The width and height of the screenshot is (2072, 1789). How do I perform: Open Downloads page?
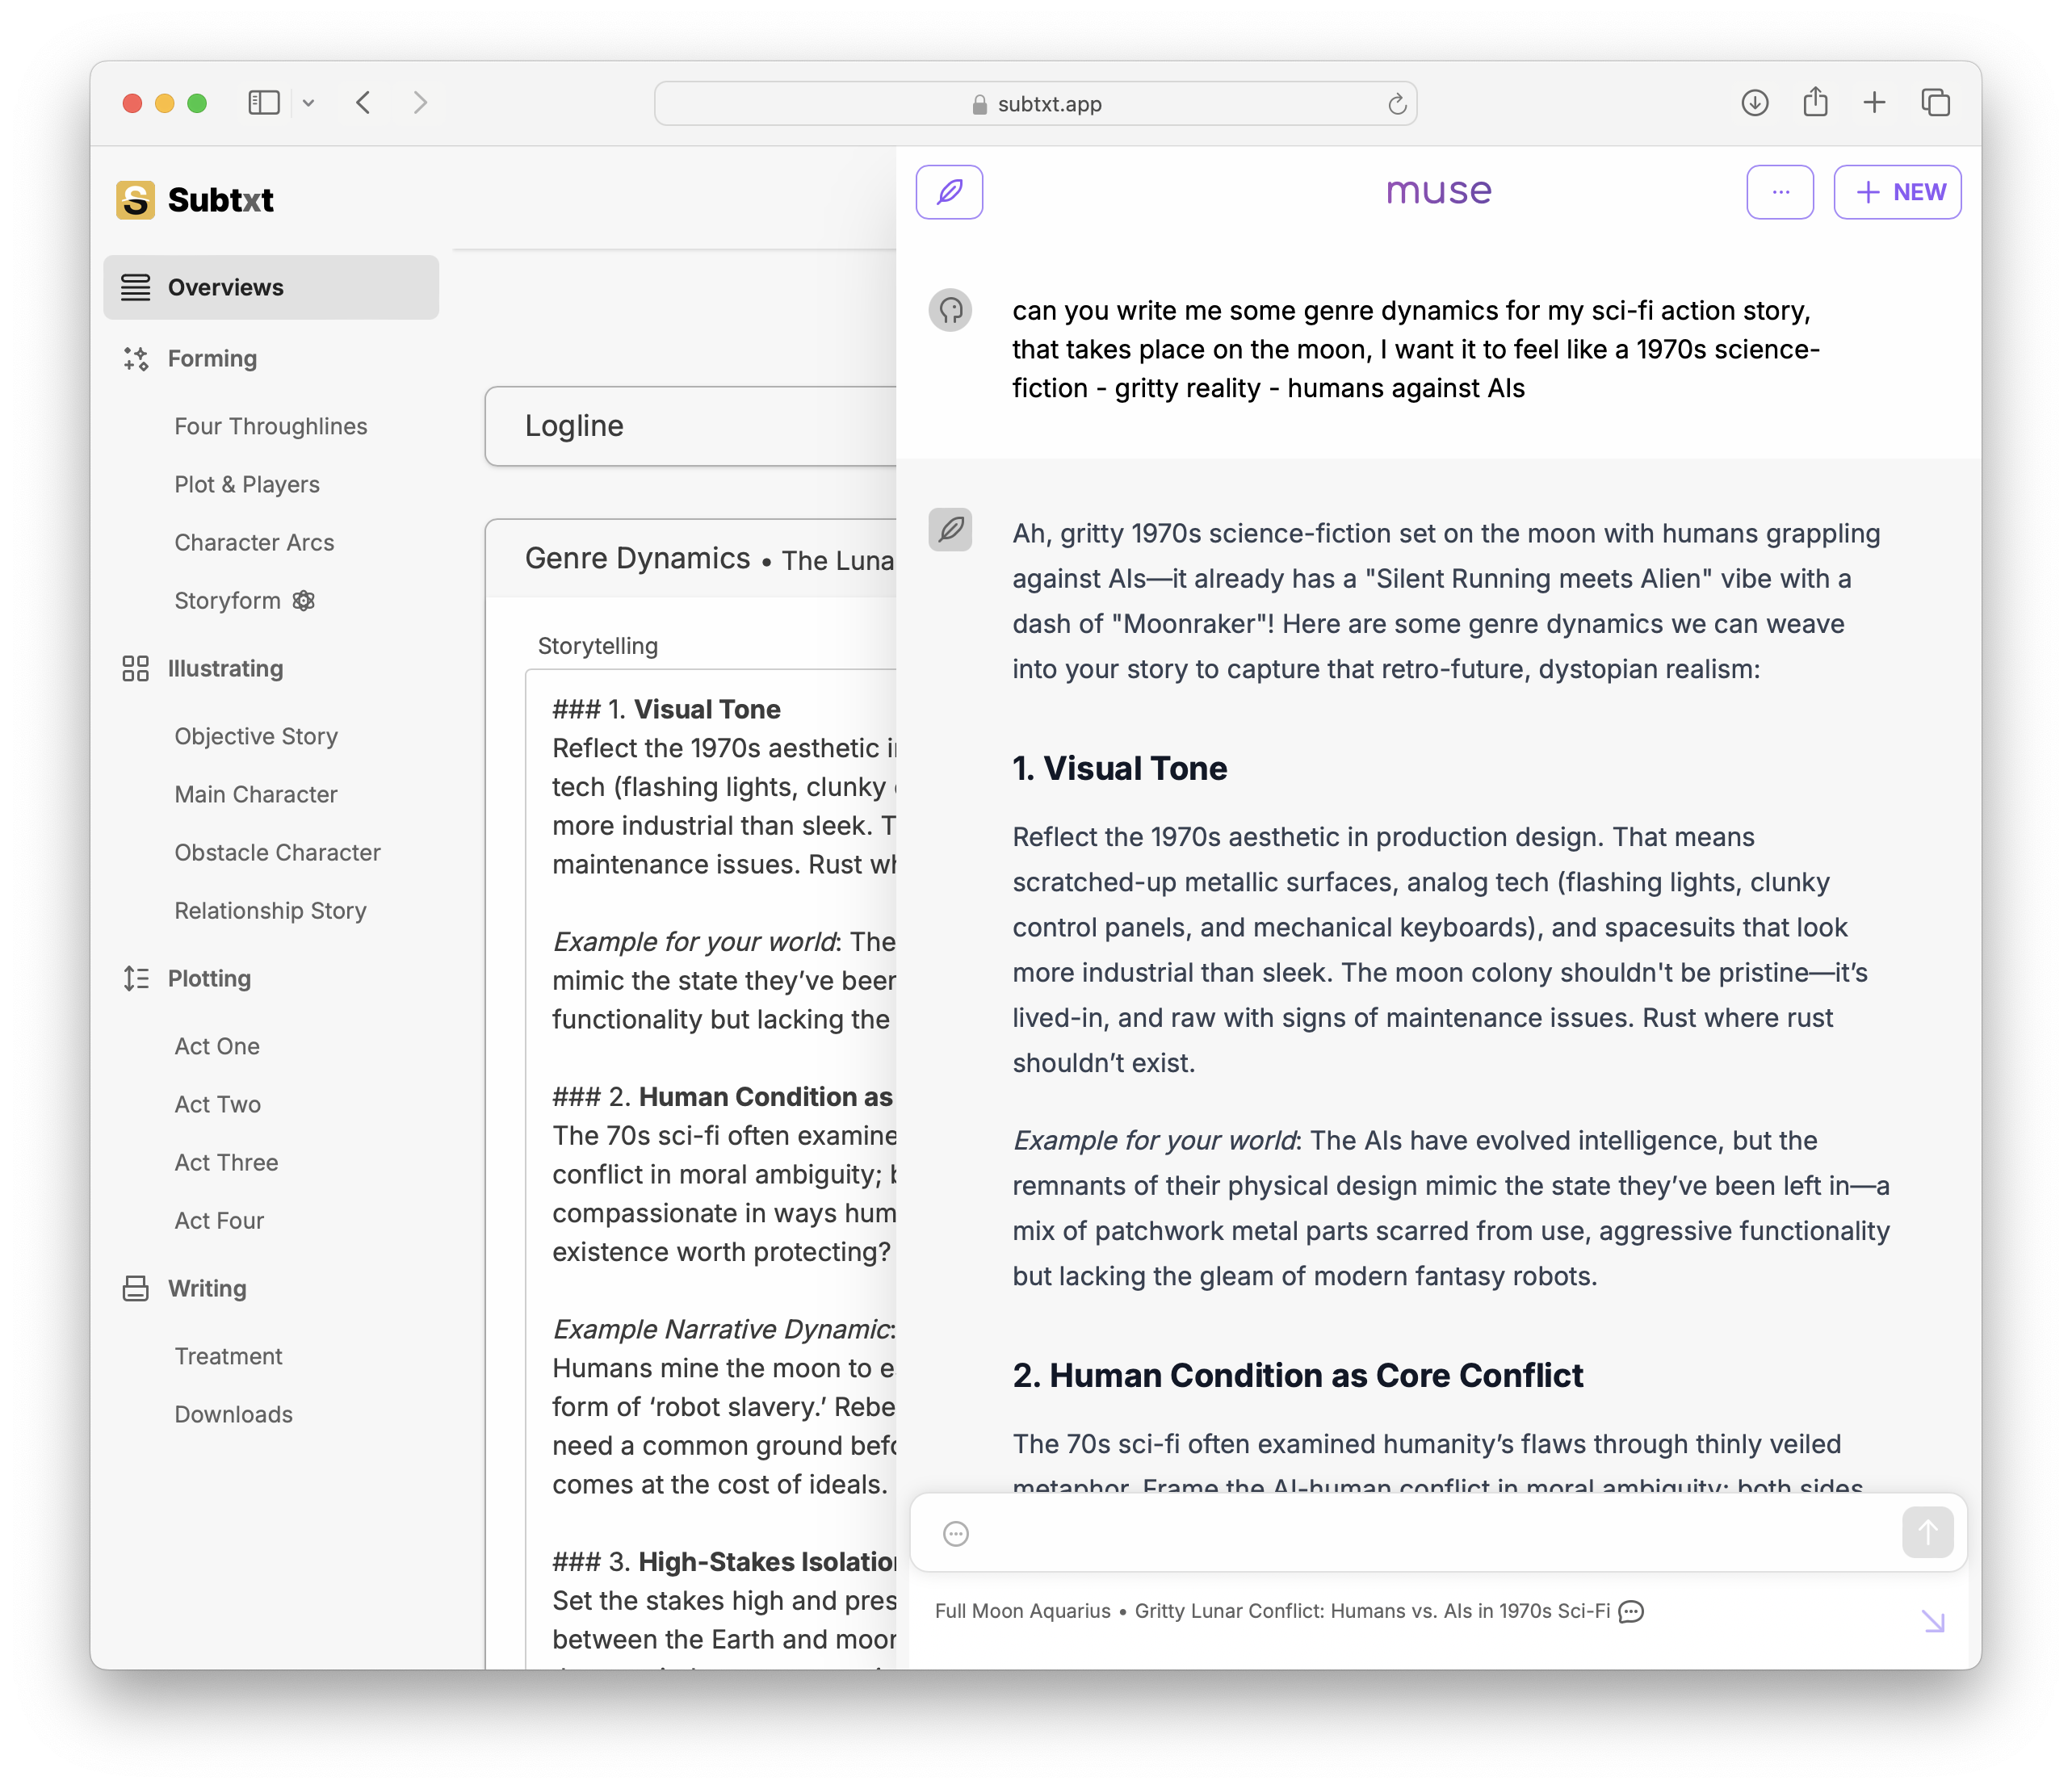coord(233,1414)
